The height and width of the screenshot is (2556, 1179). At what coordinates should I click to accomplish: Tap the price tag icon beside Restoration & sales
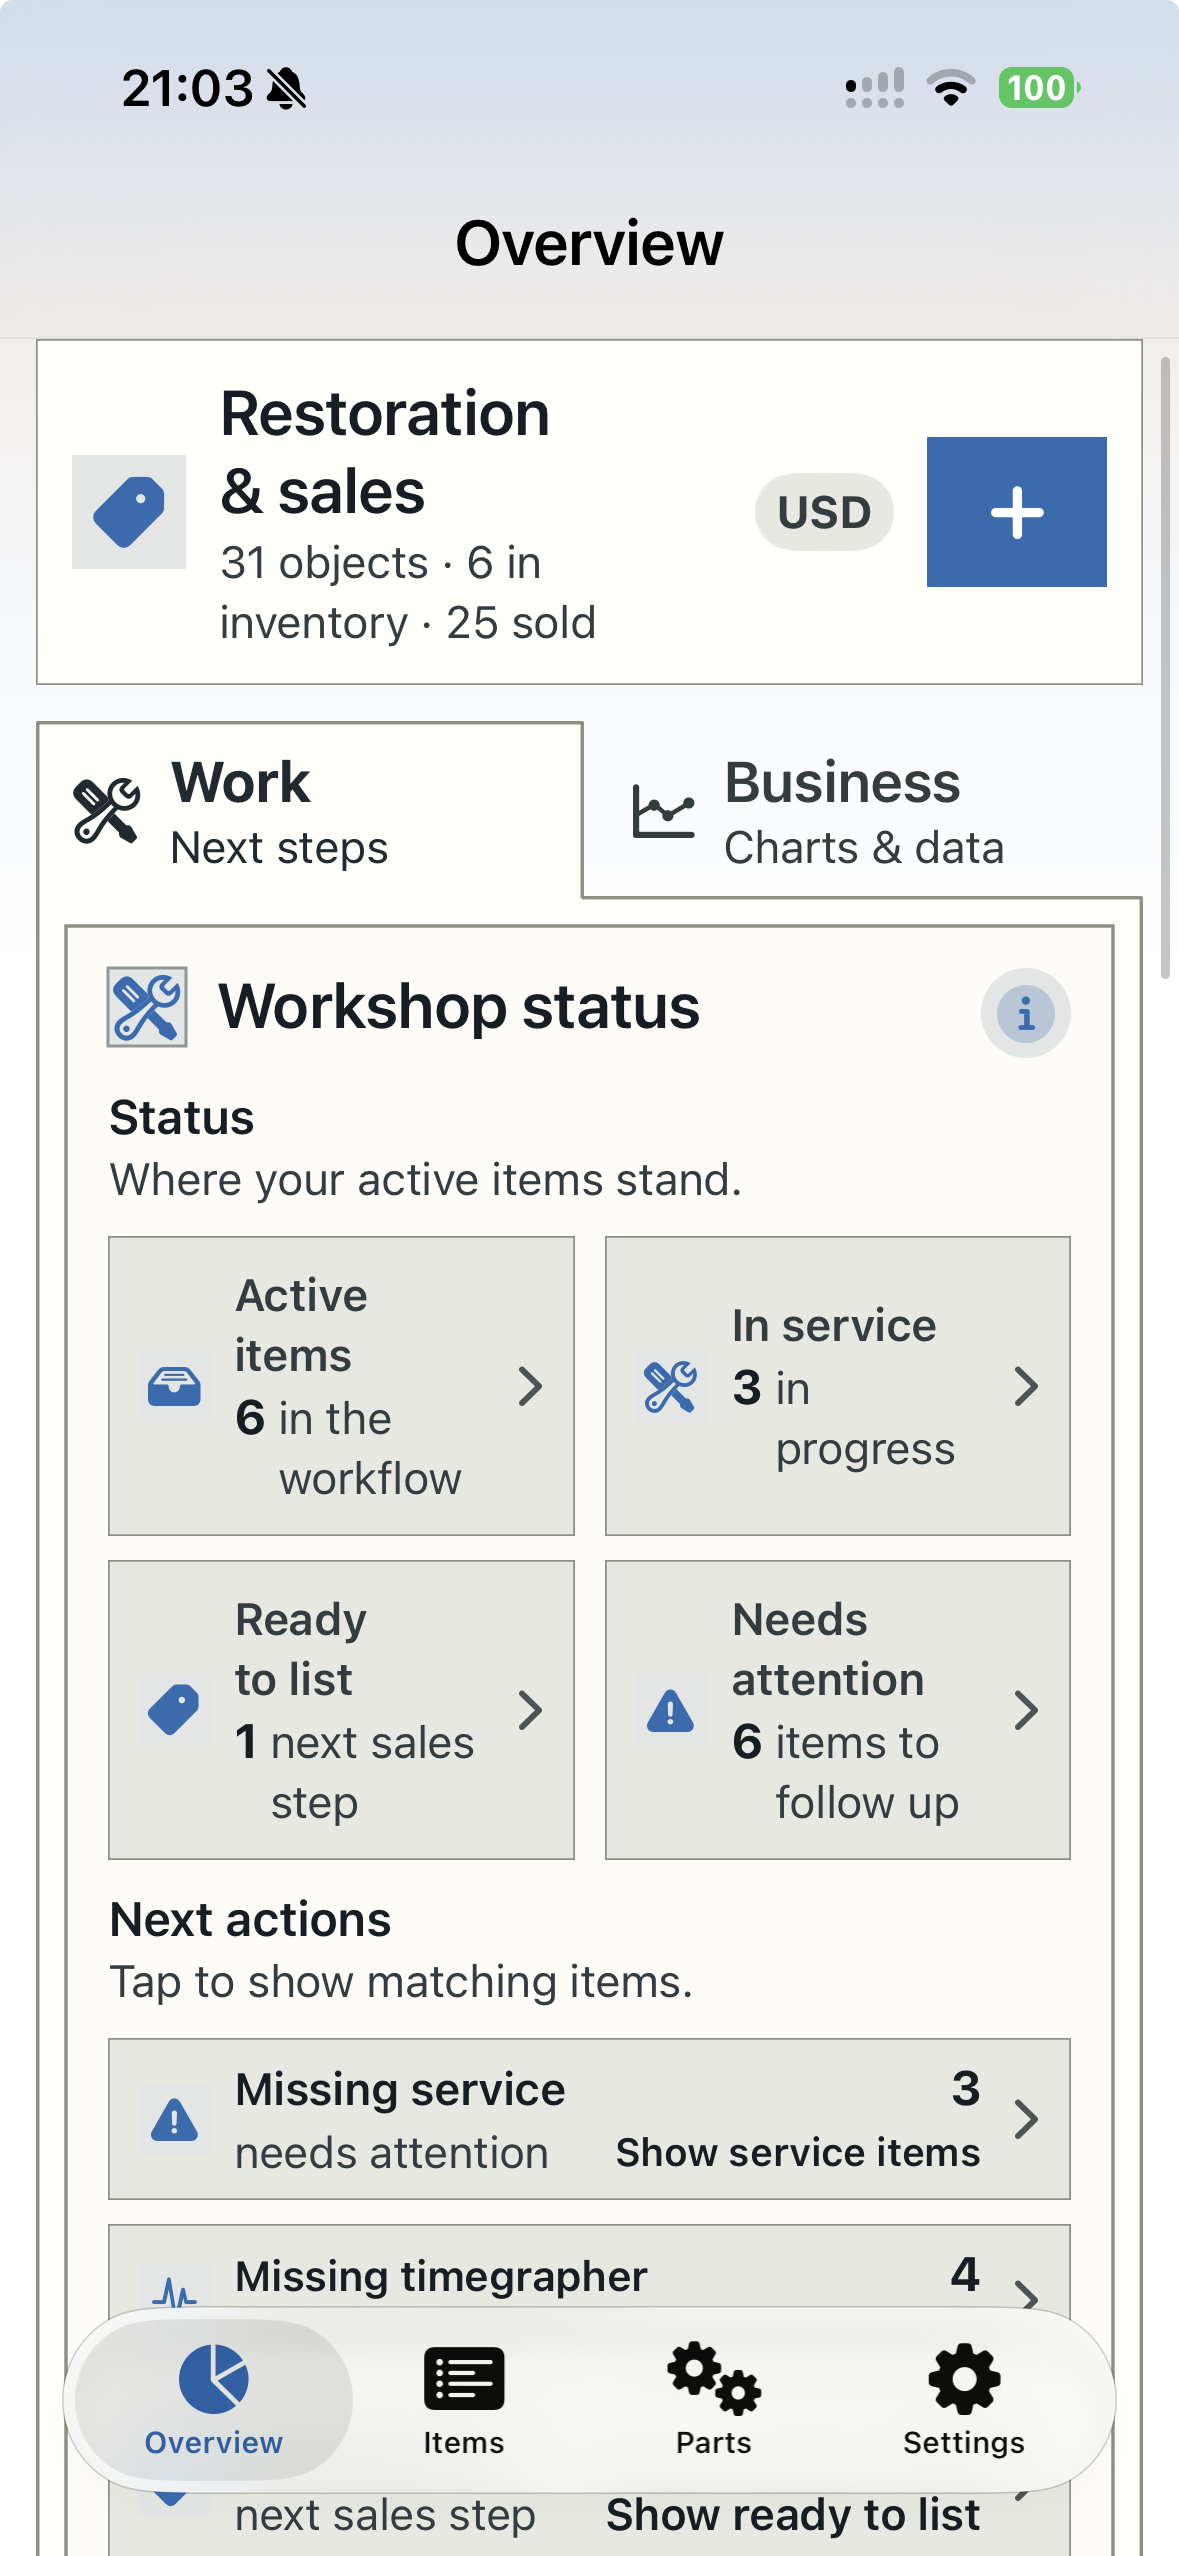[129, 512]
